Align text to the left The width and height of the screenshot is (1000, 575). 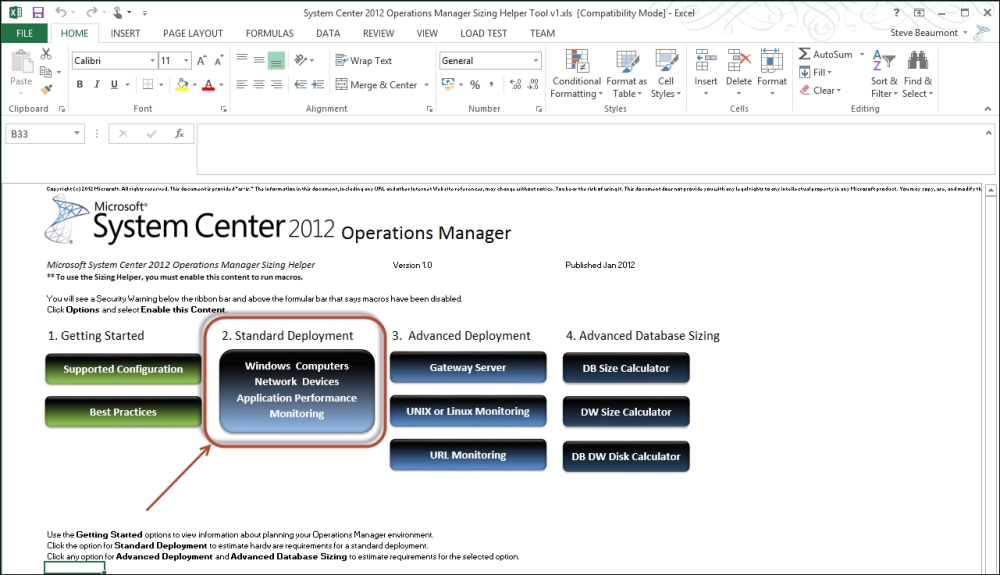pos(242,84)
